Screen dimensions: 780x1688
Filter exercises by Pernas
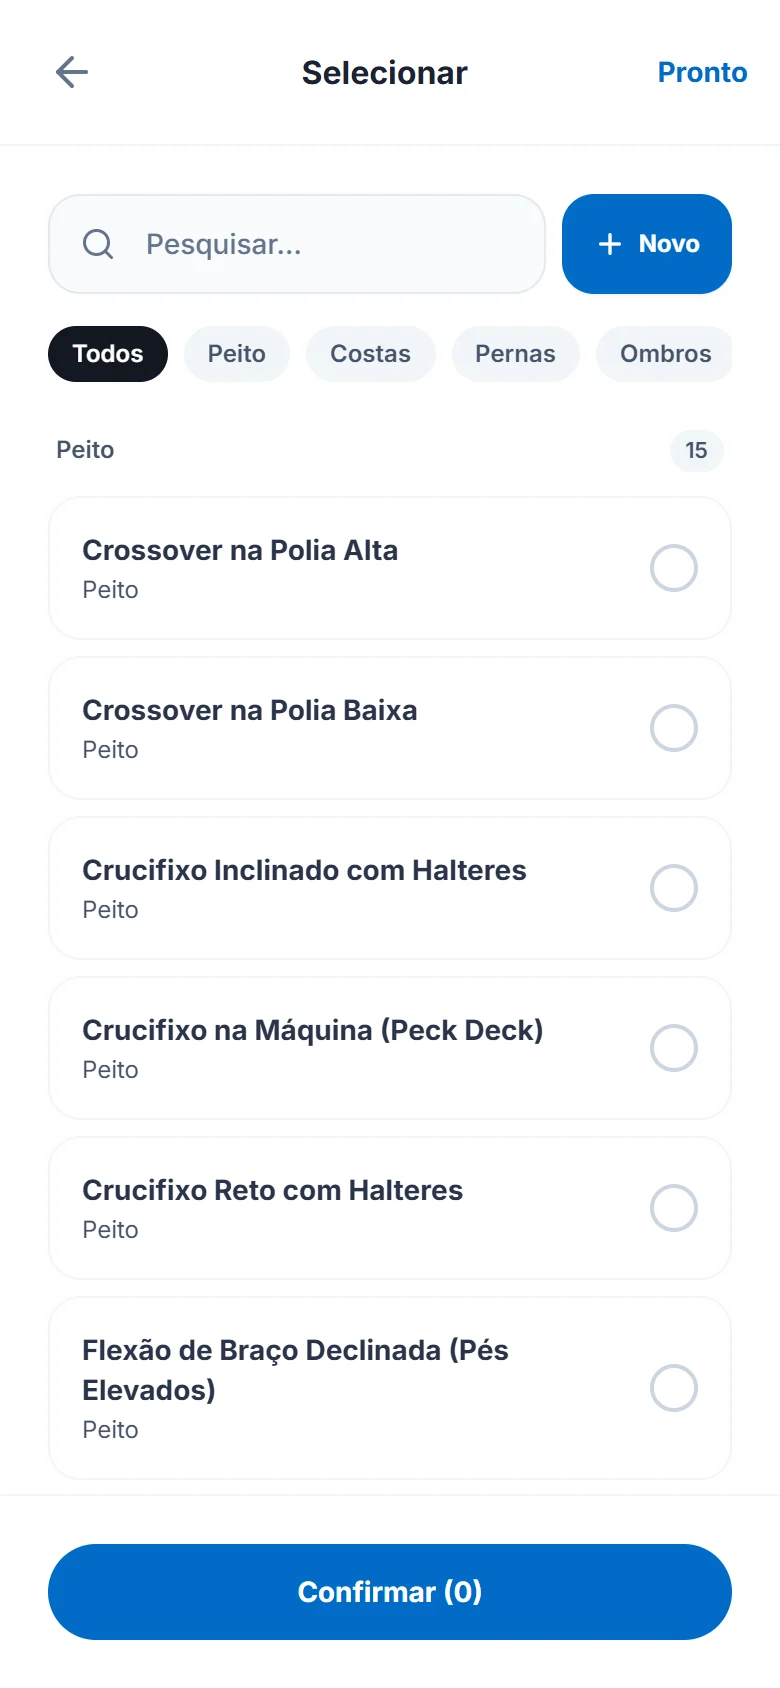(515, 354)
